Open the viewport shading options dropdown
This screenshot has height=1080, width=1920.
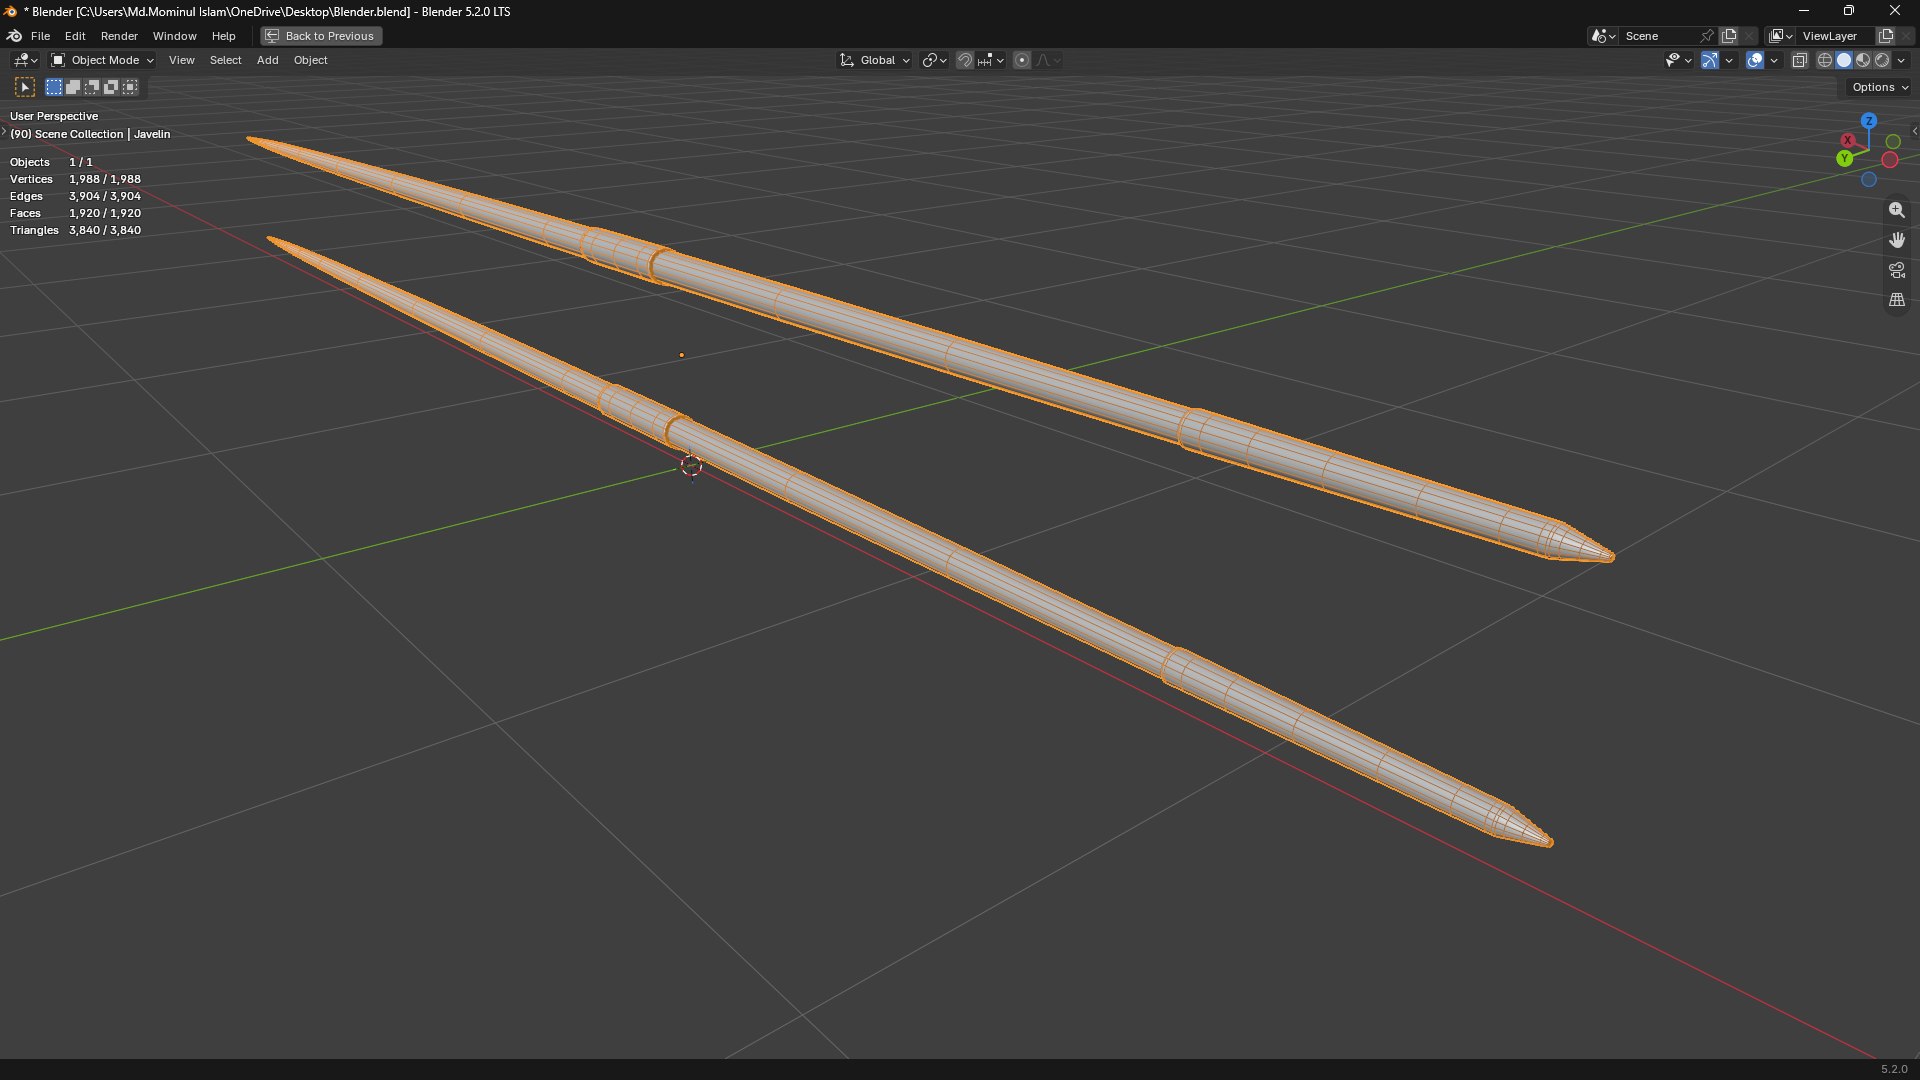[x=1901, y=60]
